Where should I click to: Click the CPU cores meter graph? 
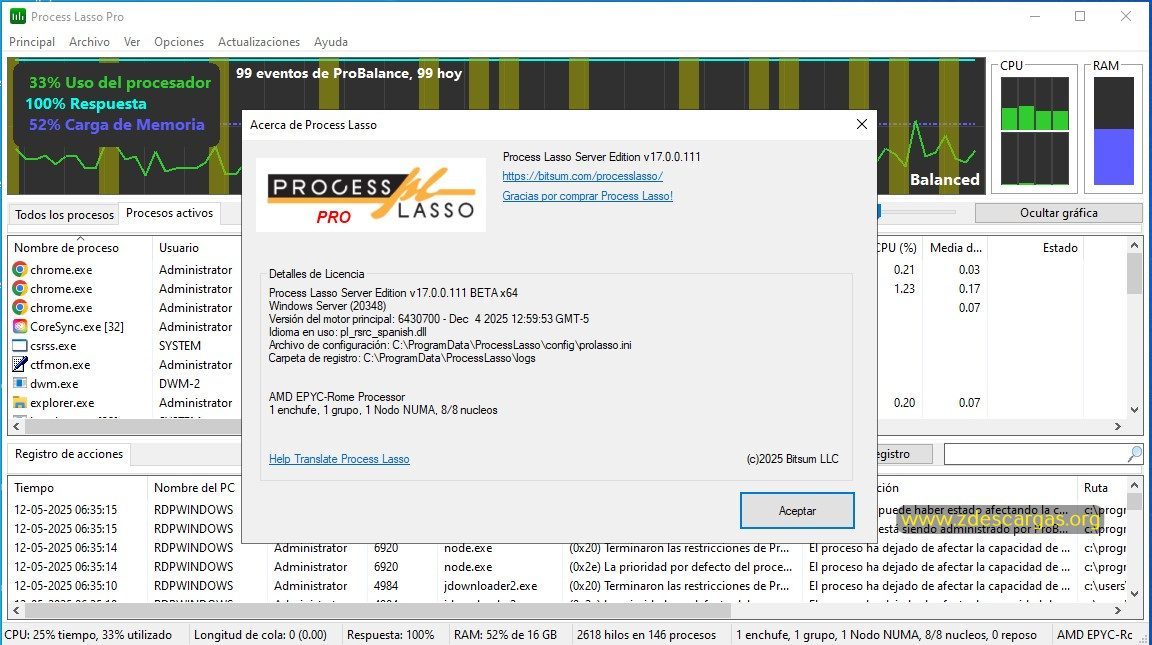click(1034, 131)
